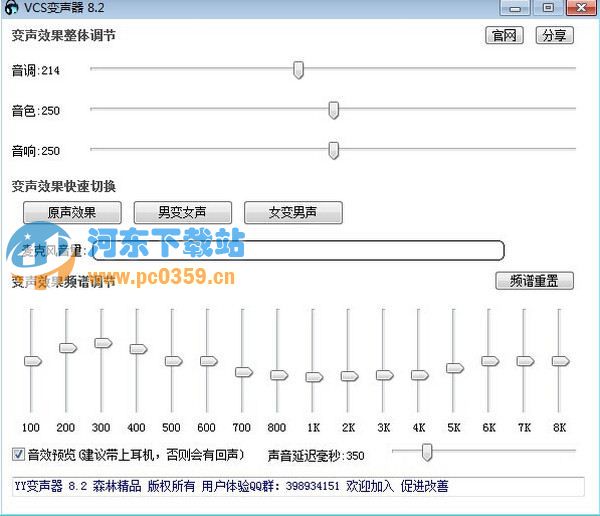Screen dimensions: 600x516
Task: Select the 原声效果 original voice preset
Action: click(72, 212)
